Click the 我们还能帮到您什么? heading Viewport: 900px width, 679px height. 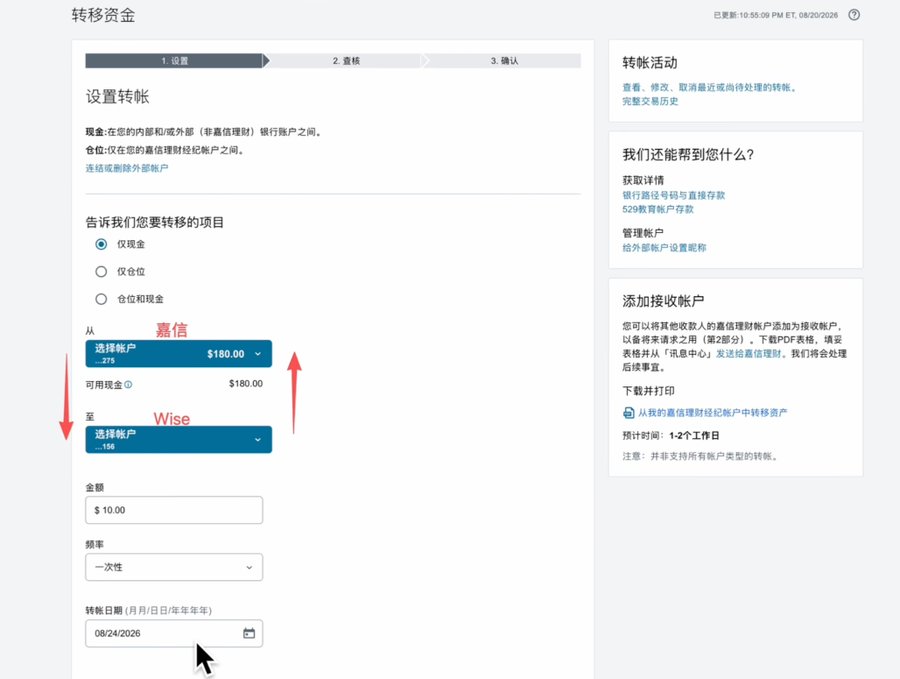[688, 154]
